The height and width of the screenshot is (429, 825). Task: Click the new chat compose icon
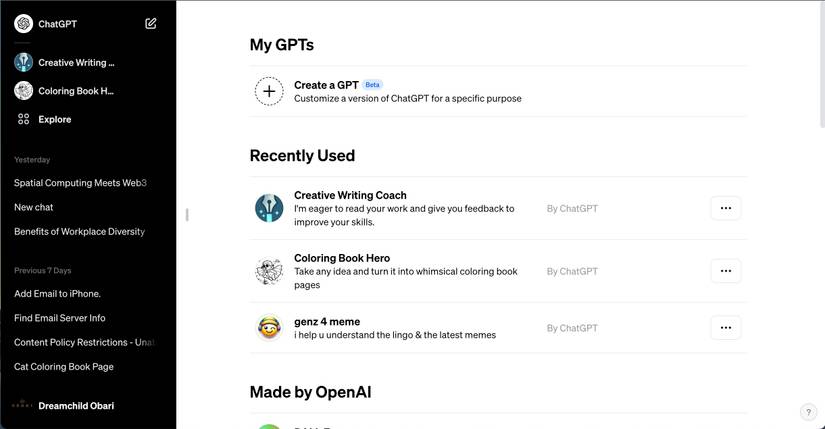[x=151, y=24]
